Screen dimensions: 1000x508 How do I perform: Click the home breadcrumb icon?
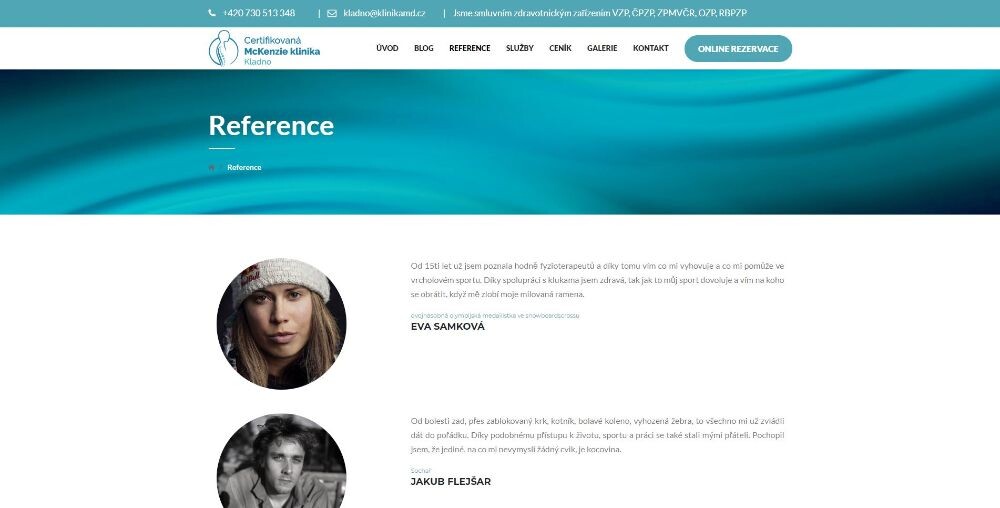(212, 168)
